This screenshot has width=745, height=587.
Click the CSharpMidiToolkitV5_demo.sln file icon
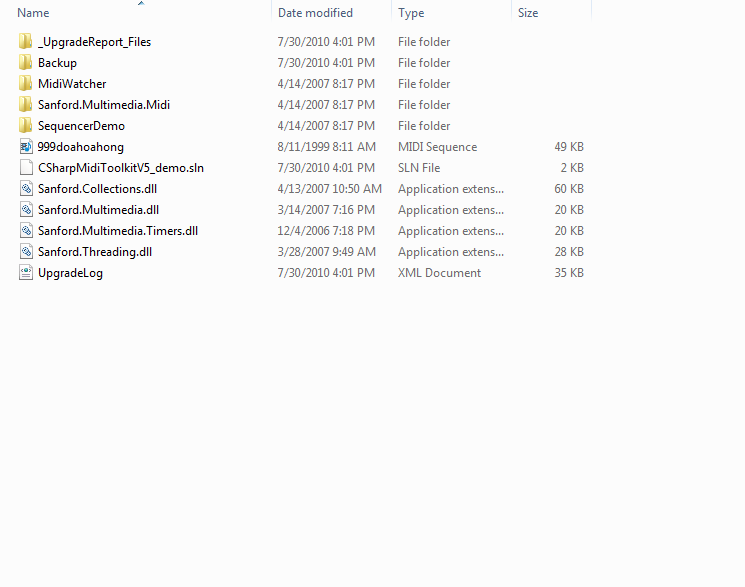[x=26, y=167]
